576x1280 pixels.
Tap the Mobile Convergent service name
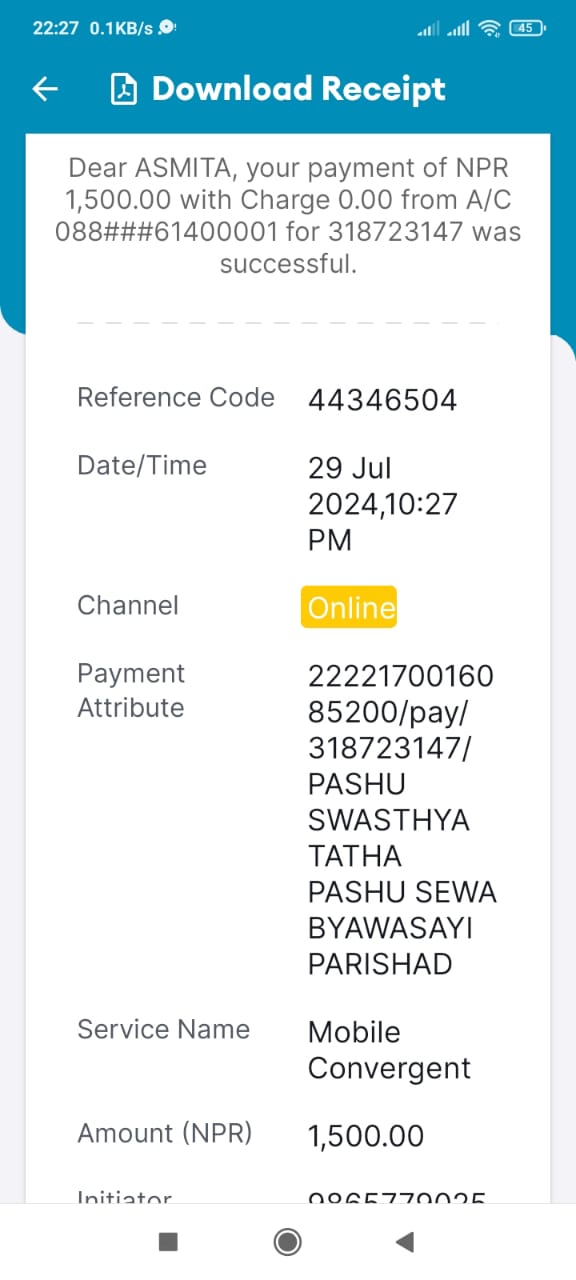389,1050
